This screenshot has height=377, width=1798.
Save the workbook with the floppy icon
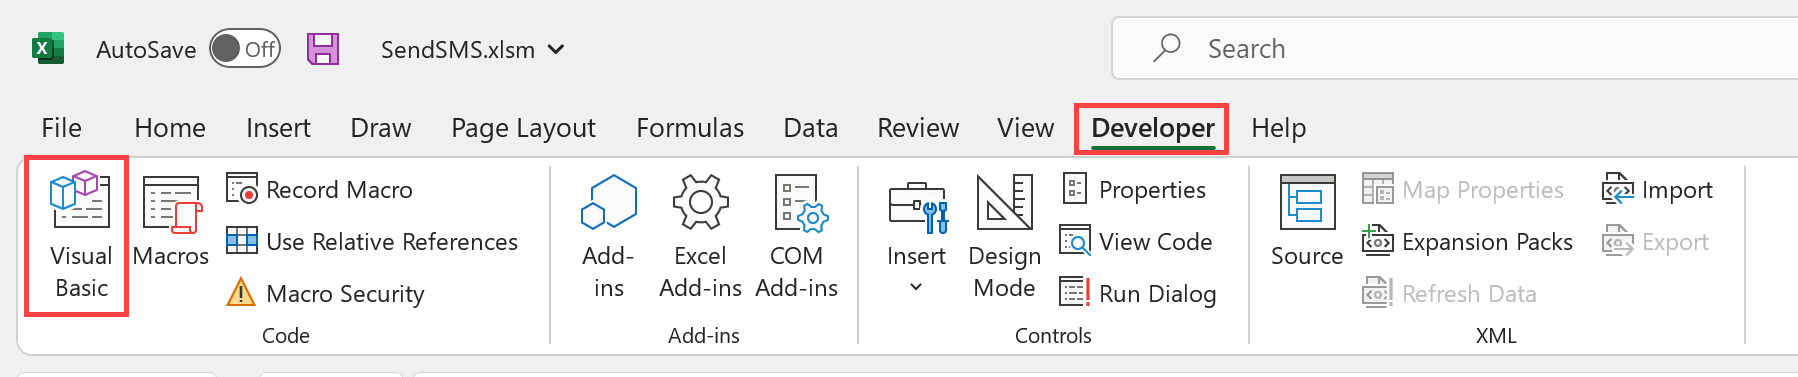tap(323, 48)
